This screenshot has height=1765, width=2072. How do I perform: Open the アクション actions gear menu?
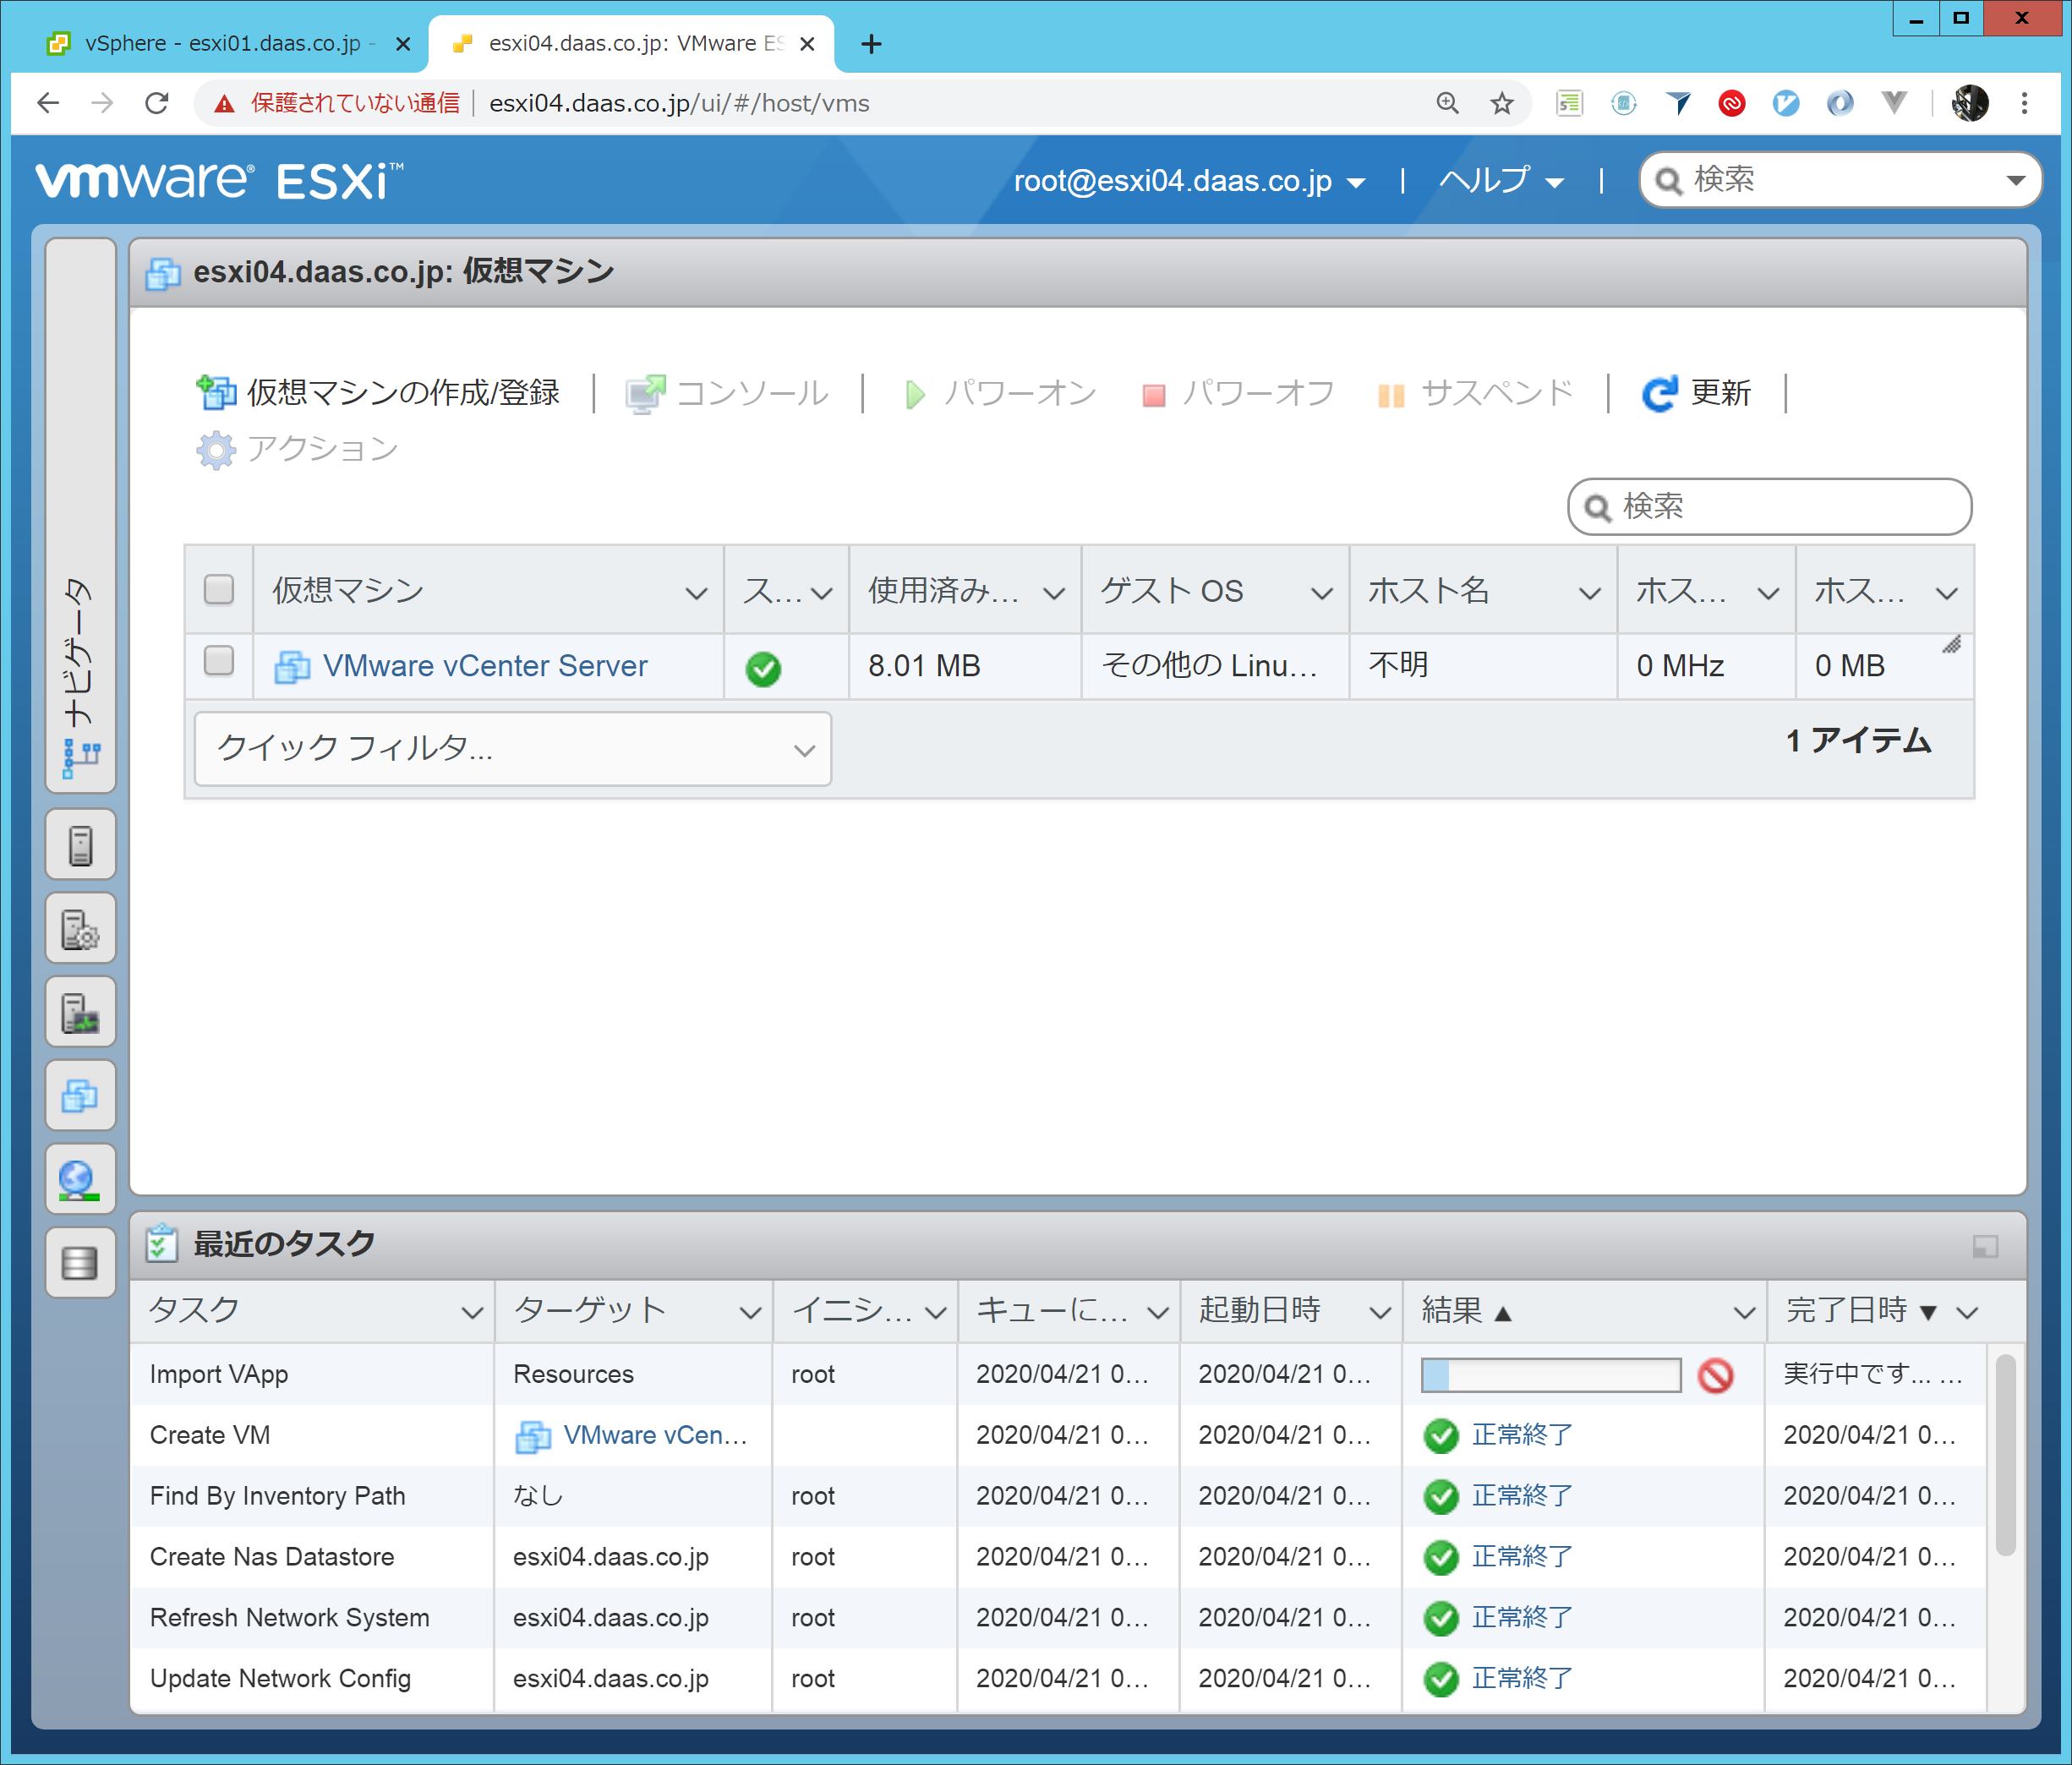297,449
